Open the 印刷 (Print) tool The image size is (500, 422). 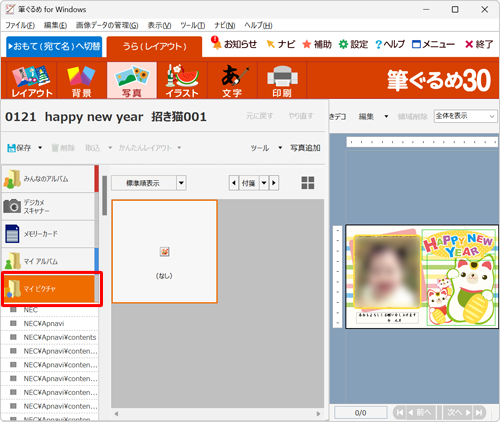coord(282,81)
